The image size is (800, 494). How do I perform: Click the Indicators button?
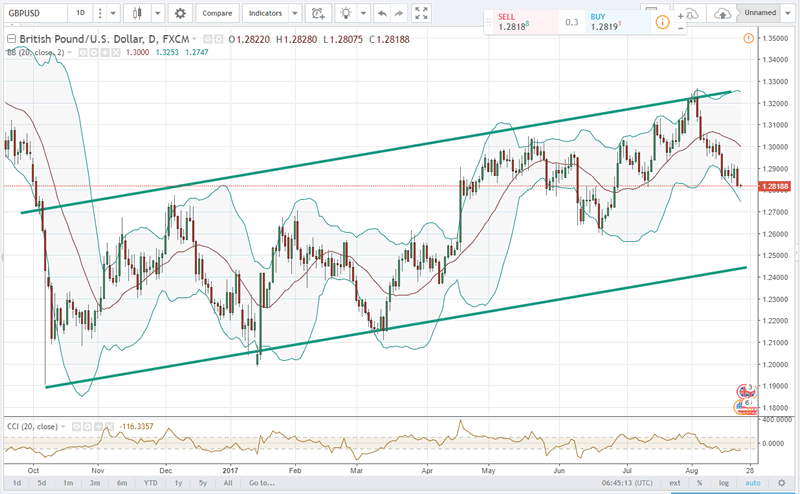[265, 13]
